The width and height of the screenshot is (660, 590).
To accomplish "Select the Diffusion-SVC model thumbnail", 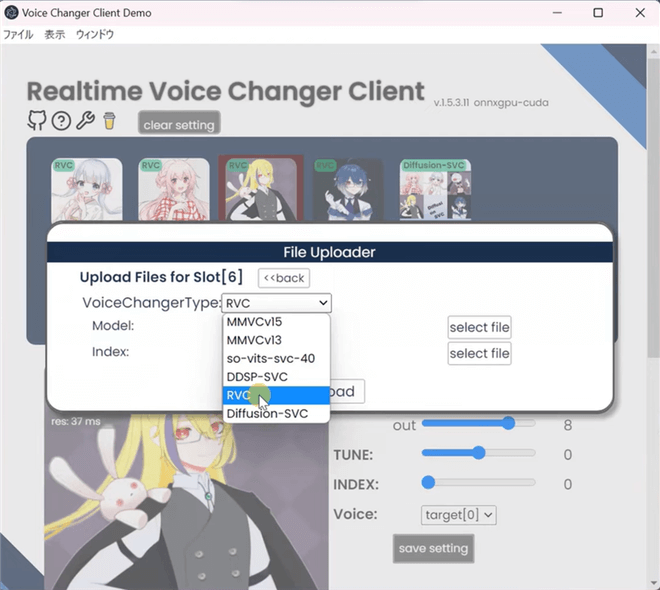I will 435,189.
